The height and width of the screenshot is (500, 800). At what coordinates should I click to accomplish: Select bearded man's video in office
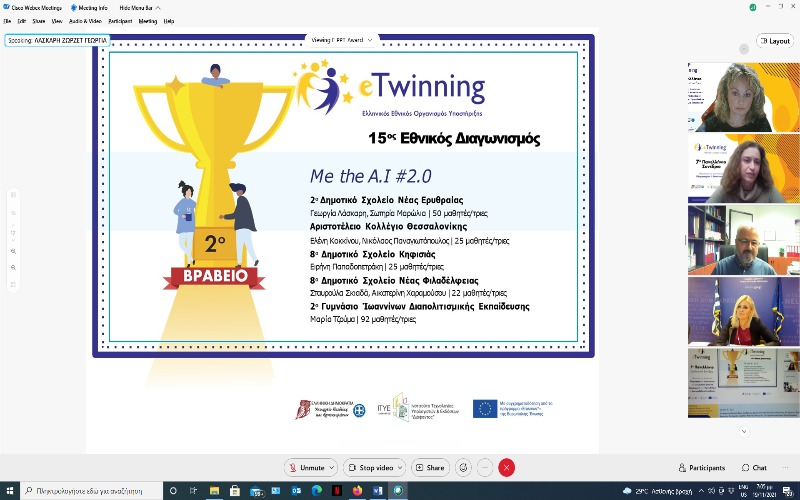click(x=743, y=240)
